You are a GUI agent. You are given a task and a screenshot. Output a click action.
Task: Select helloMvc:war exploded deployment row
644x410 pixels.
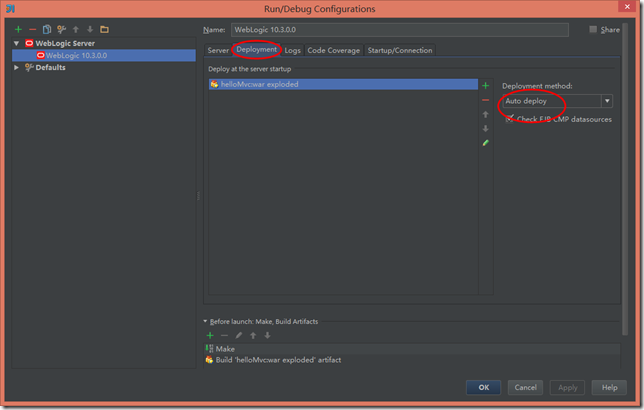point(343,84)
